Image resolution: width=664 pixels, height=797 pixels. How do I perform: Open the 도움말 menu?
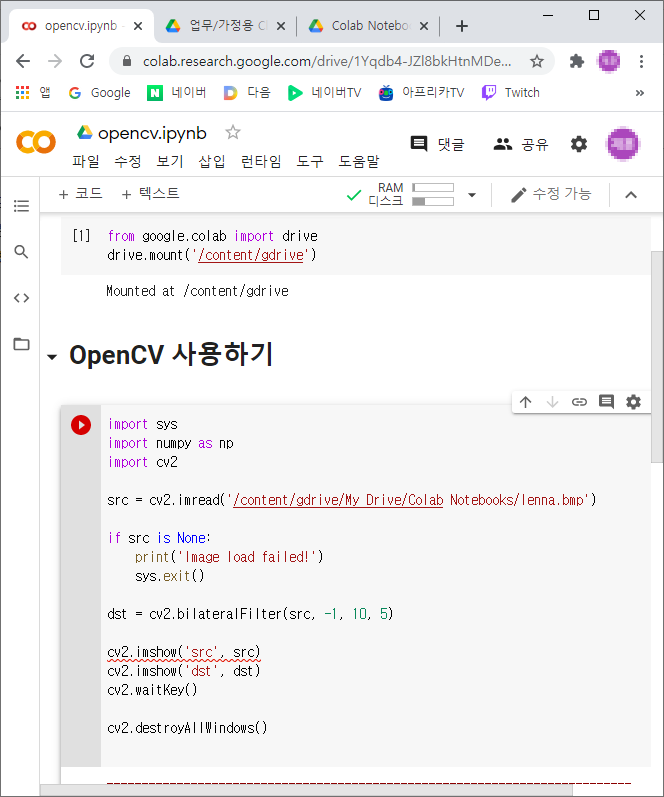(359, 162)
